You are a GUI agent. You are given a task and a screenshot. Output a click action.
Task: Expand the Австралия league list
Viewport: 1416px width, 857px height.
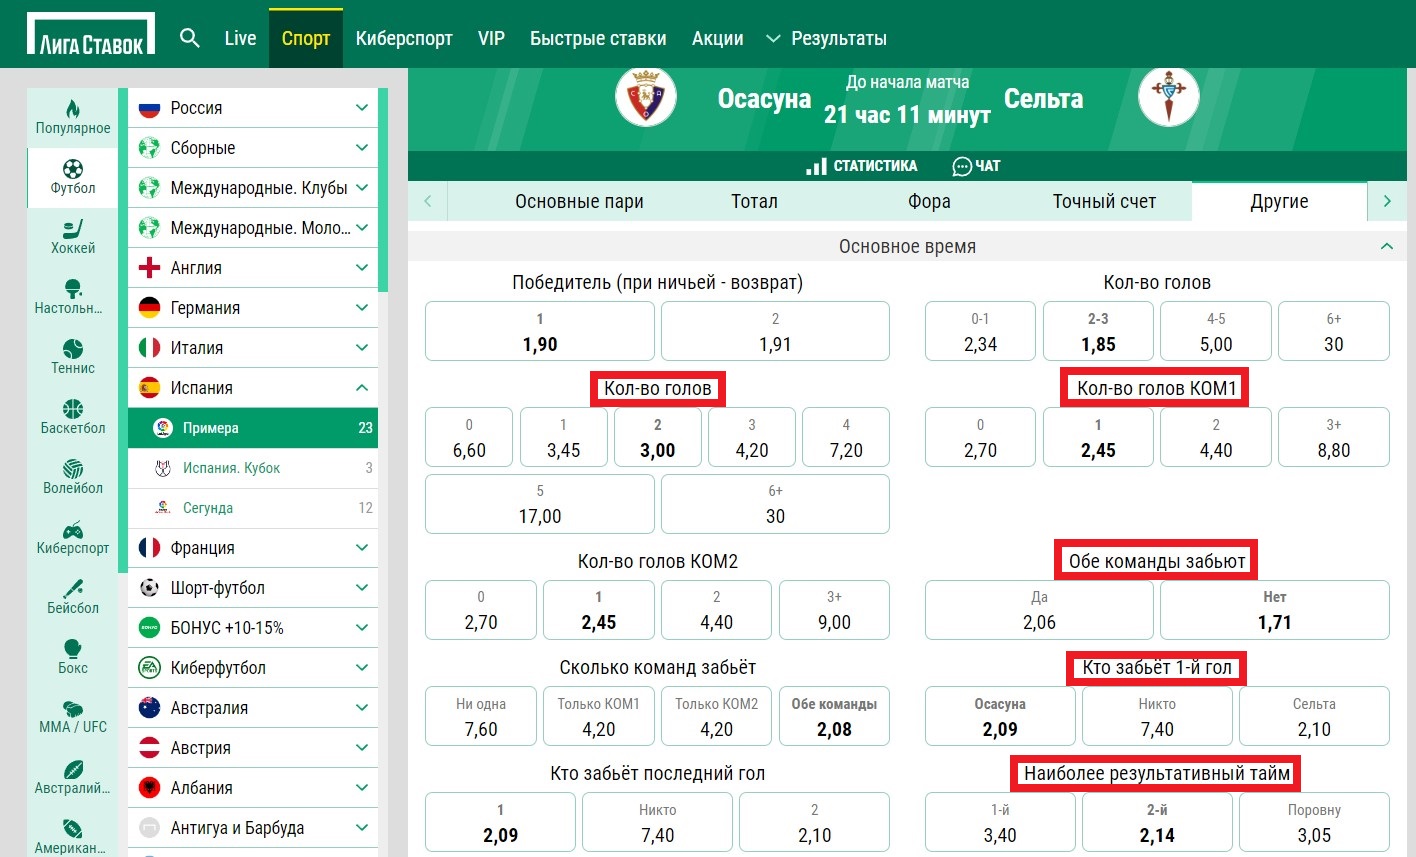(361, 708)
